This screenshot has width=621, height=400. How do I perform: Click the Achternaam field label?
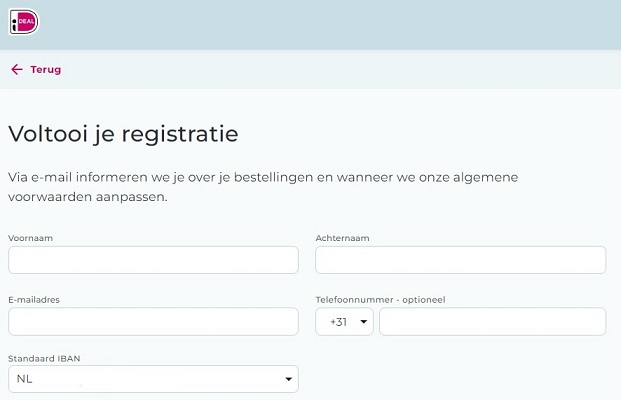tap(343, 238)
